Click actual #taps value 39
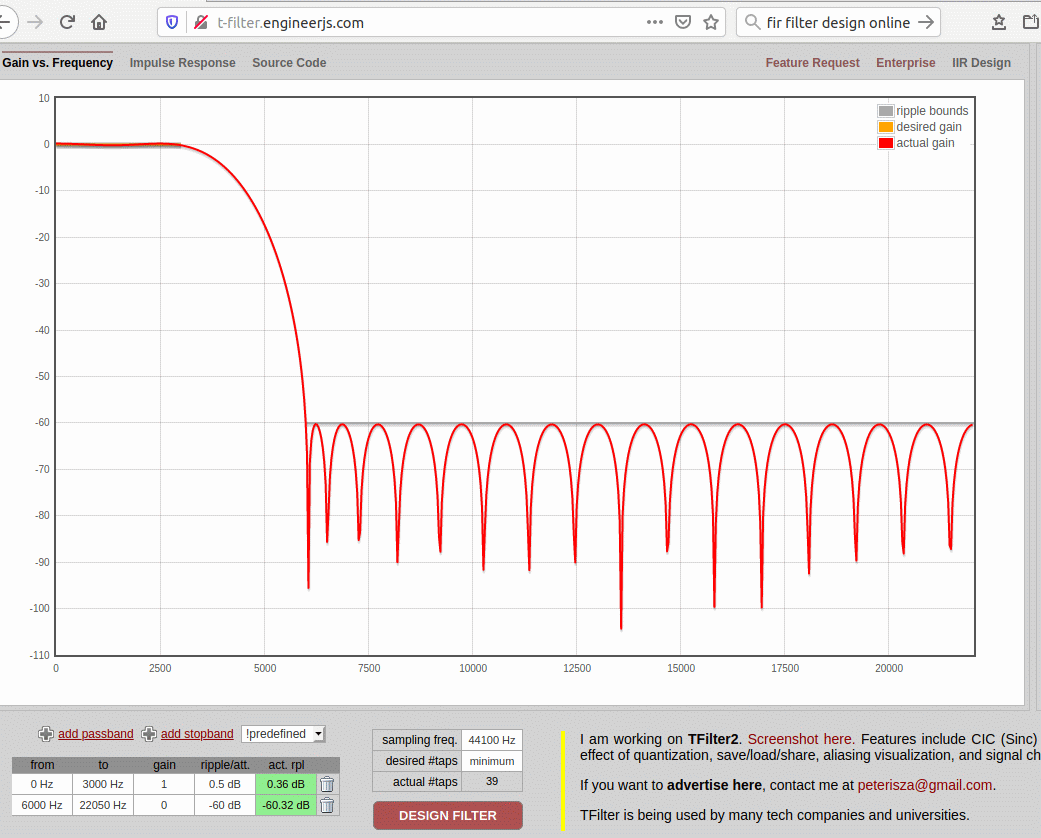This screenshot has width=1041, height=838. click(492, 782)
